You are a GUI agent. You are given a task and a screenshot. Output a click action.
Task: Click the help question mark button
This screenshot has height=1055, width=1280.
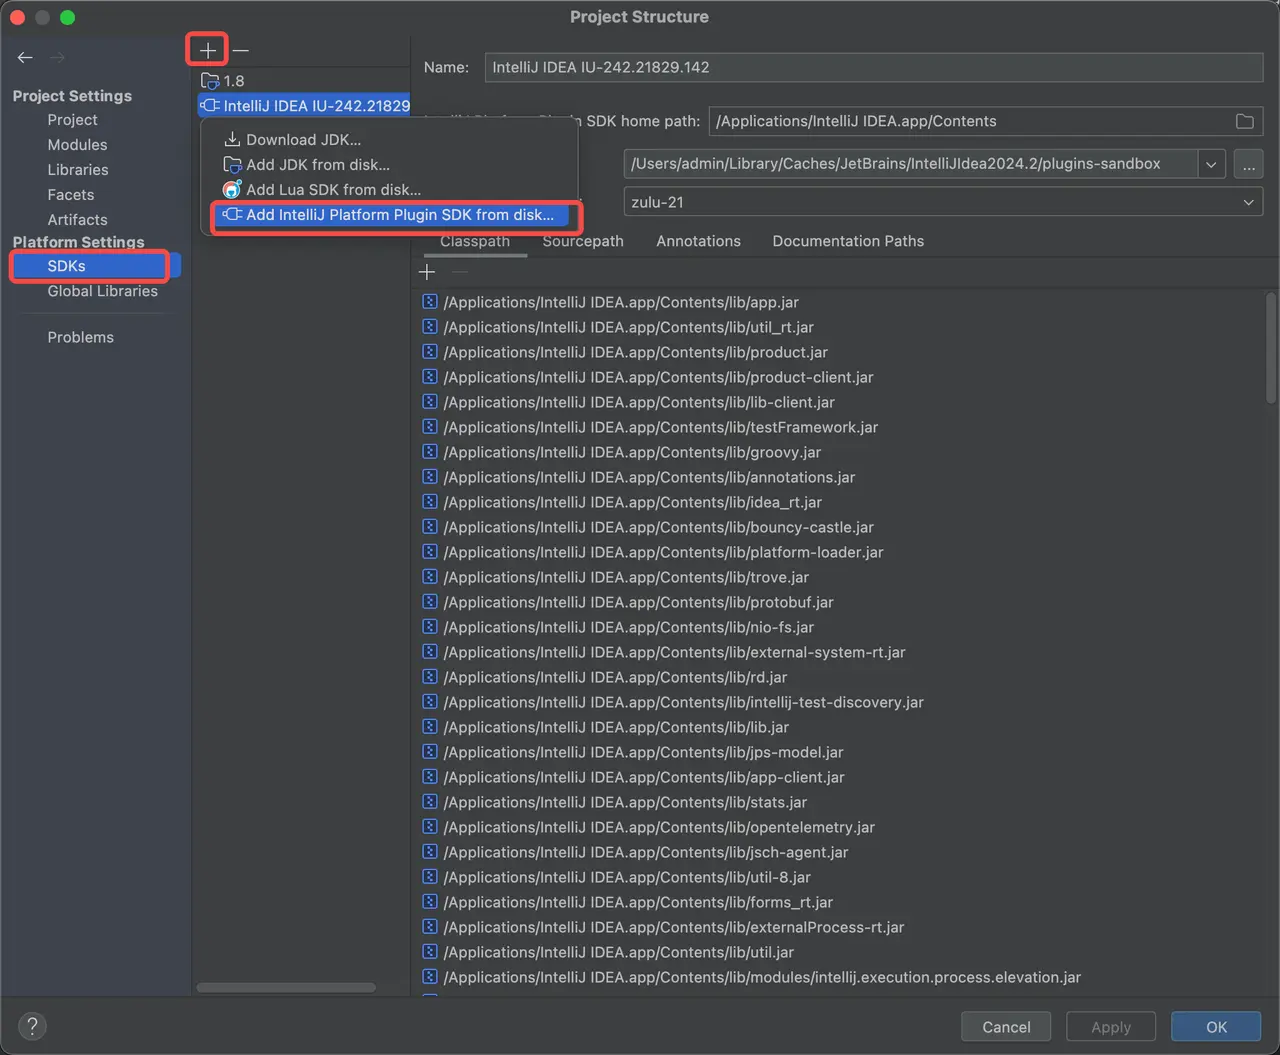click(32, 1026)
